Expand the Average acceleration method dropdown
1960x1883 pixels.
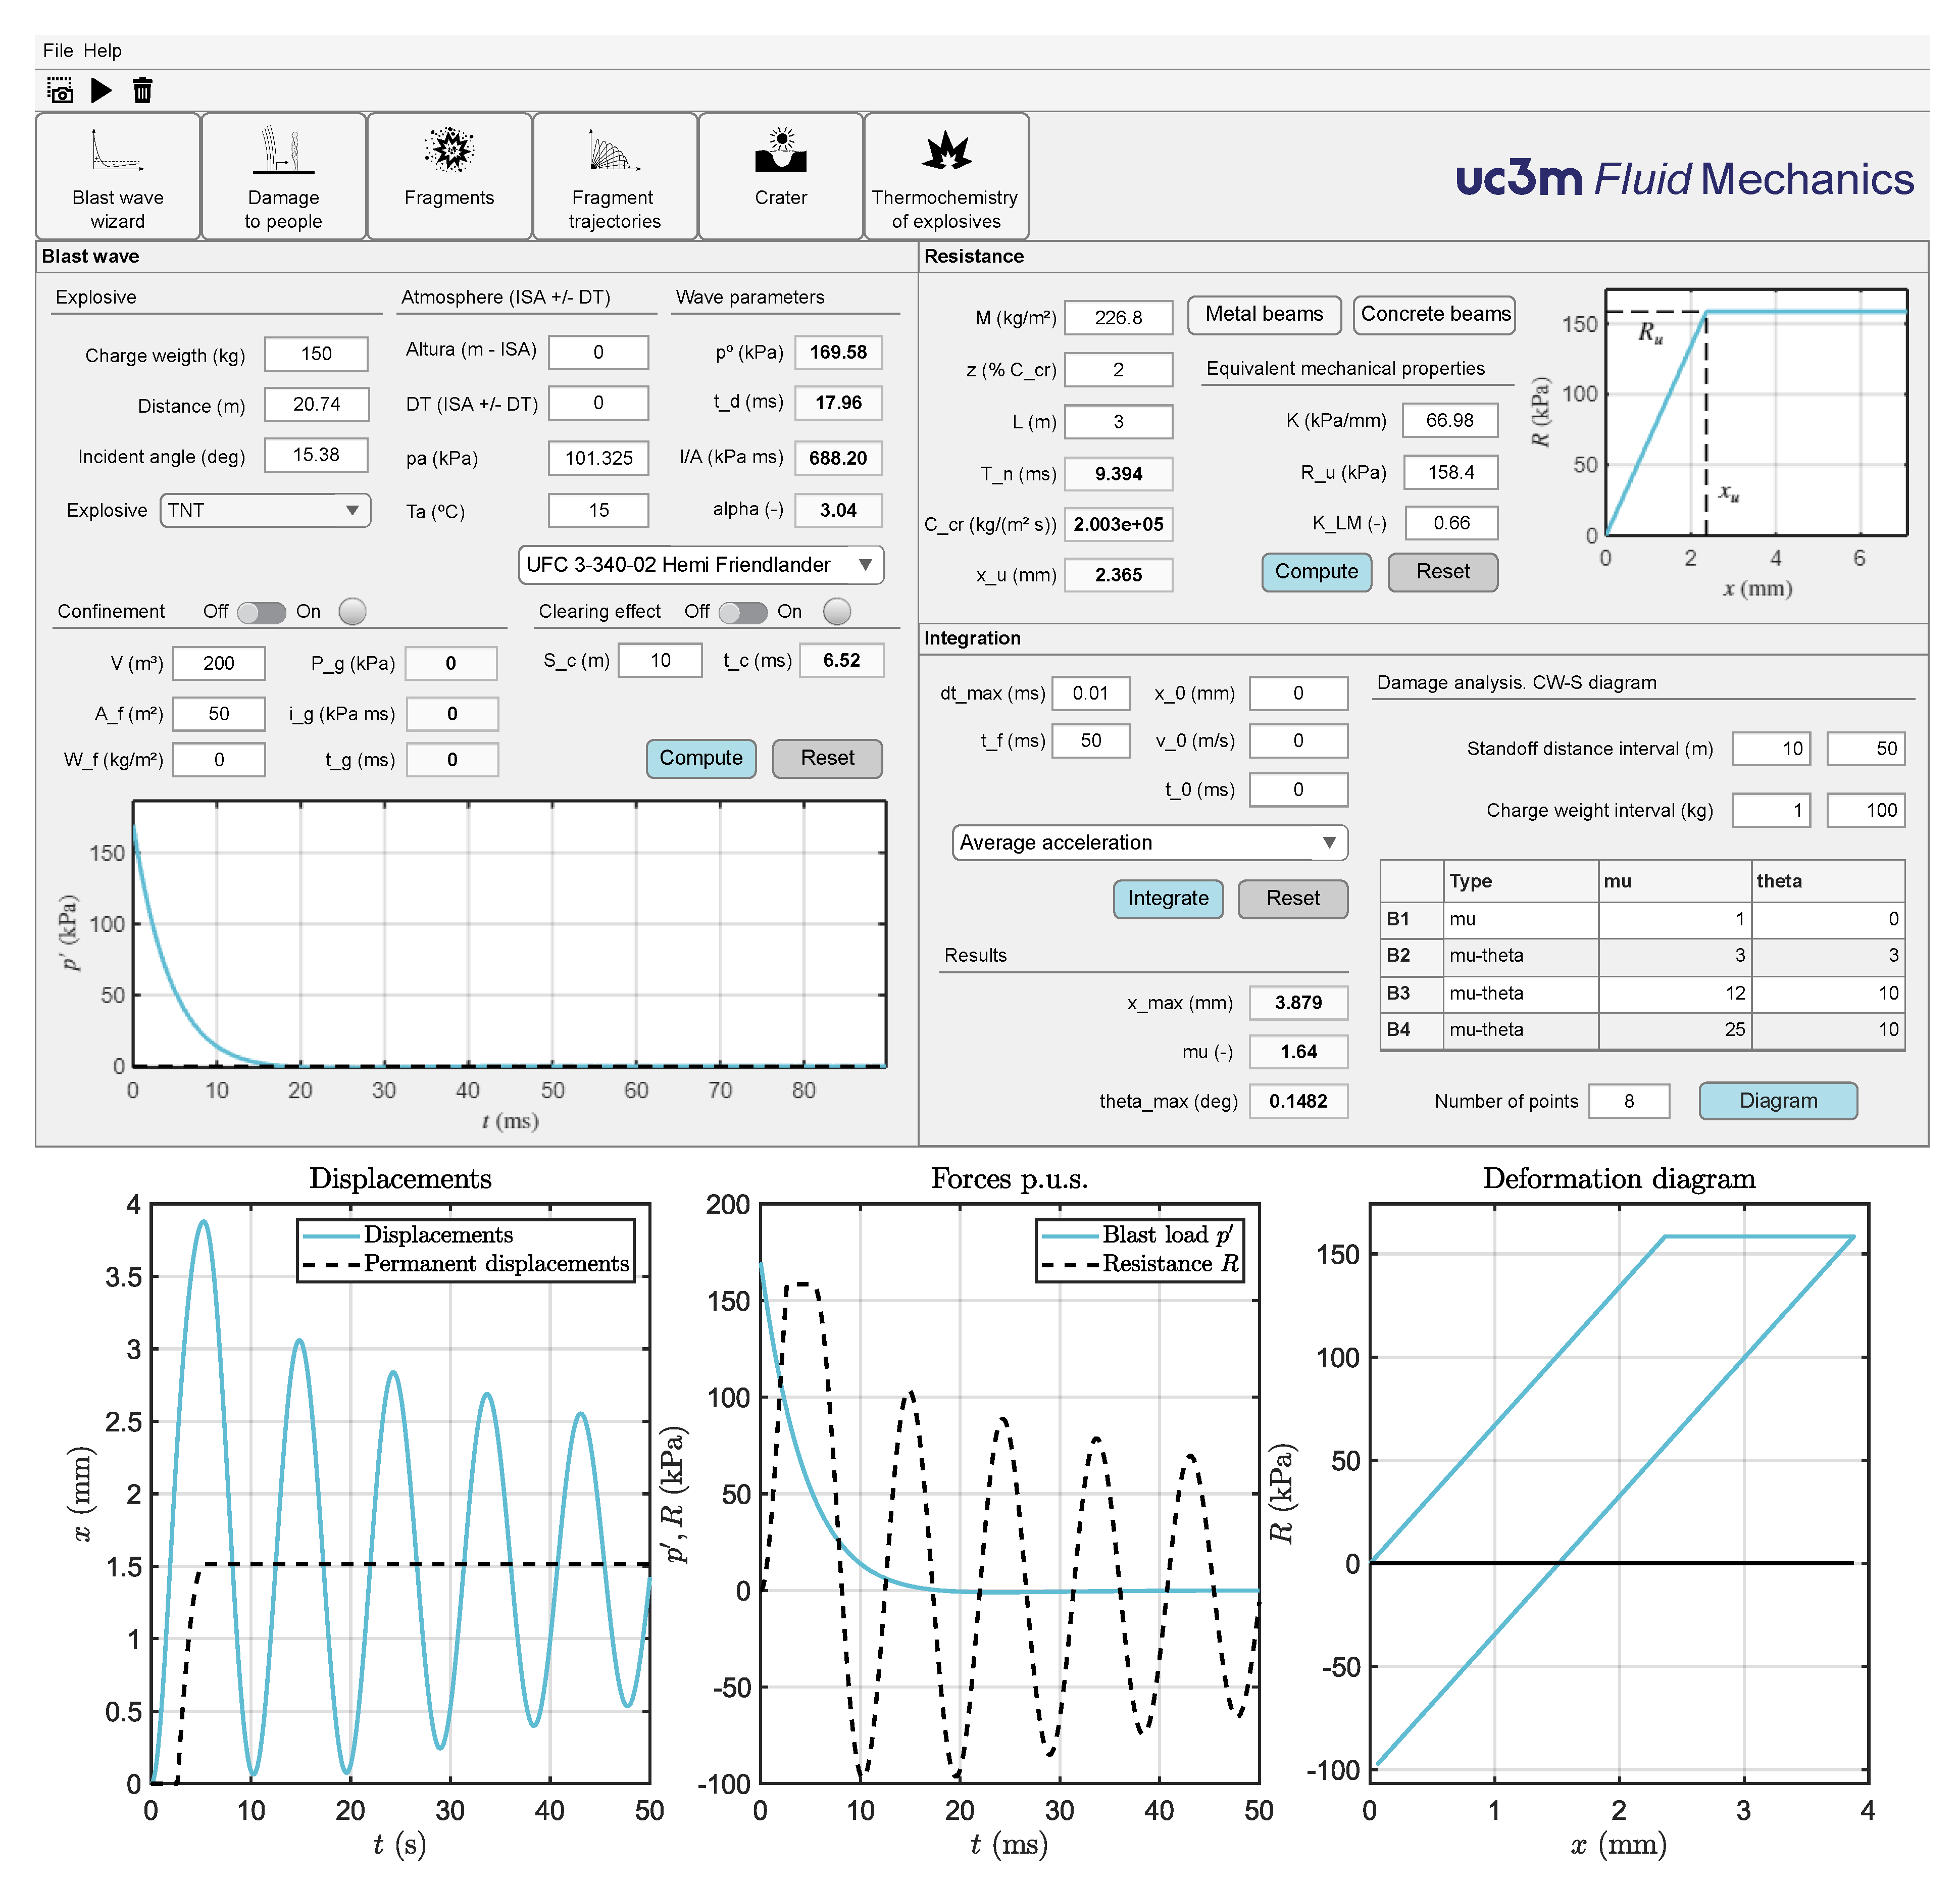click(x=1149, y=842)
